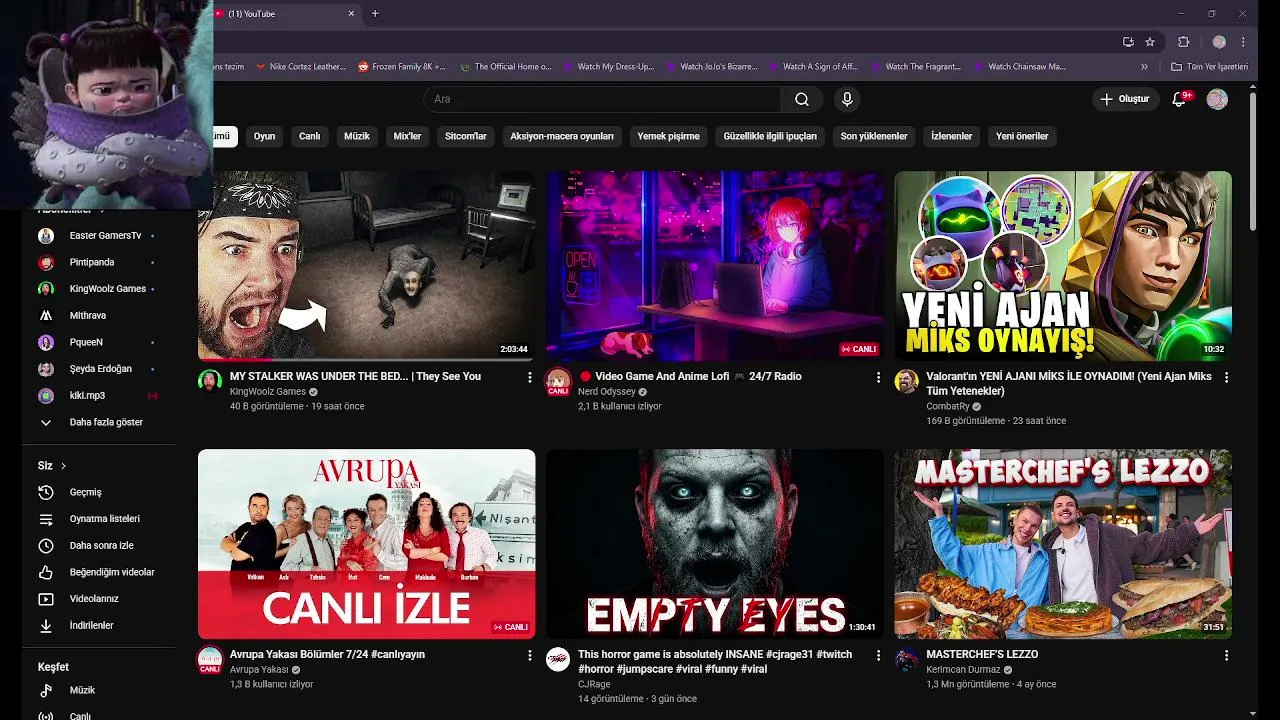This screenshot has width=1280, height=720.
Task: Open İndirilenler in sidebar
Action: coord(98,625)
